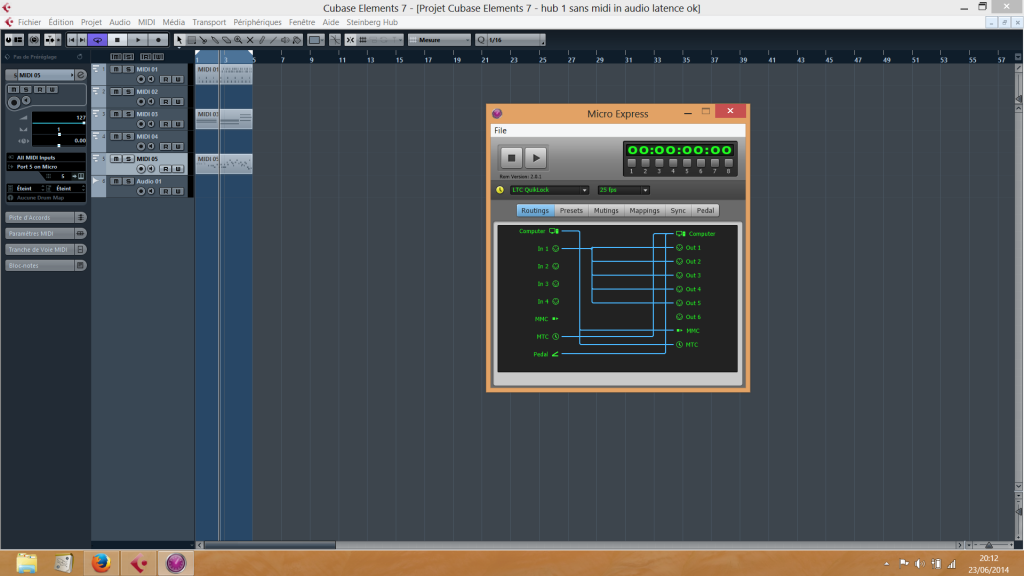Toggle Read automation on MIDI 05 track
This screenshot has width=1024, height=576.
pyautogui.click(x=166, y=169)
